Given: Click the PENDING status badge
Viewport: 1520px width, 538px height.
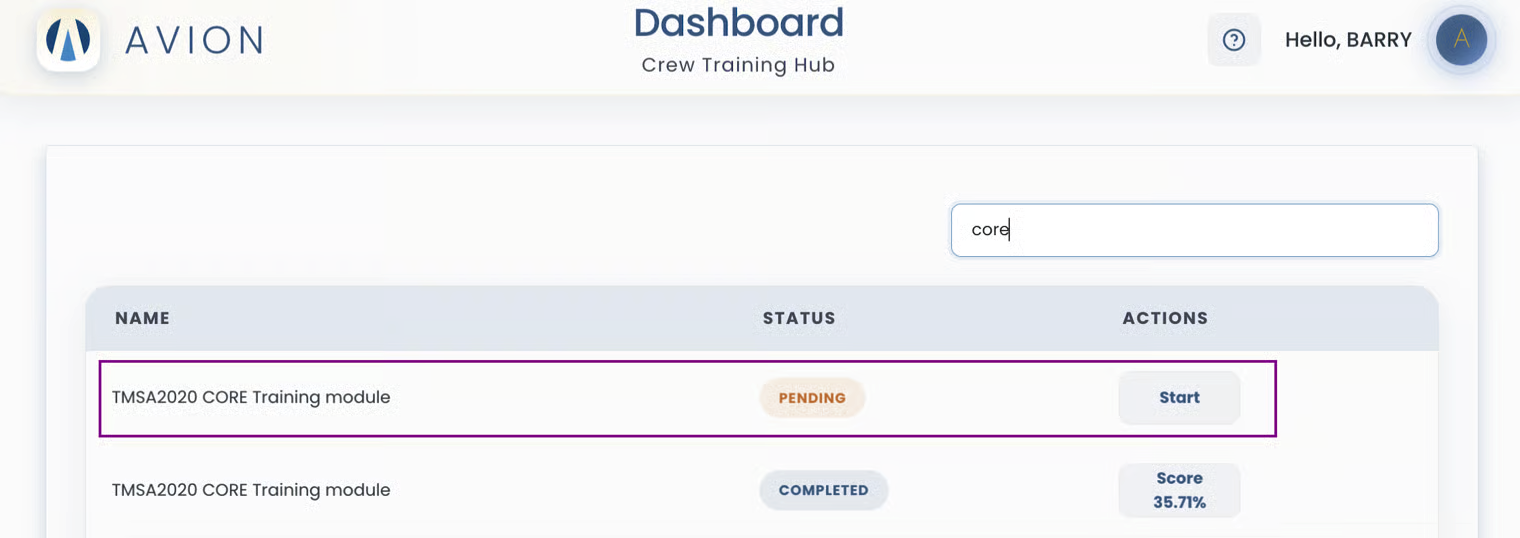Looking at the screenshot, I should (x=812, y=398).
